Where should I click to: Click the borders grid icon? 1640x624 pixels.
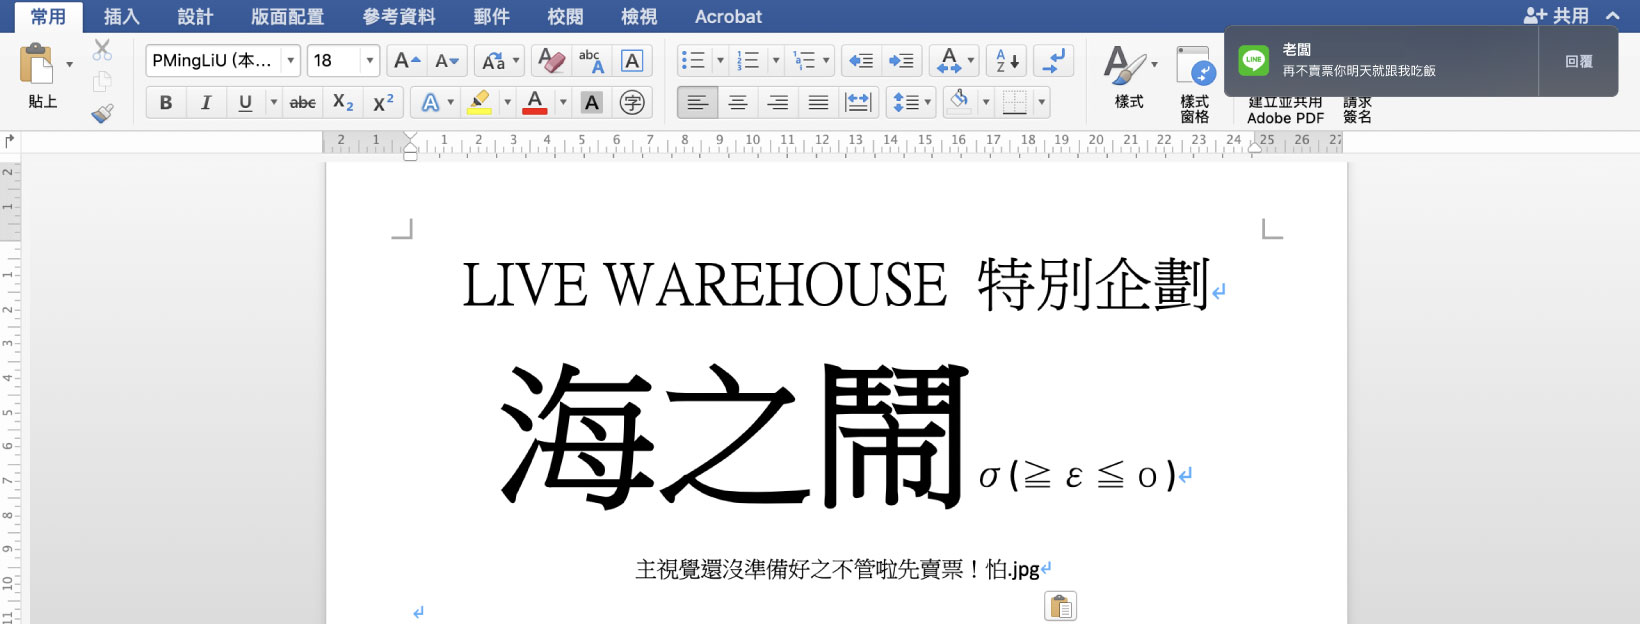(1014, 102)
